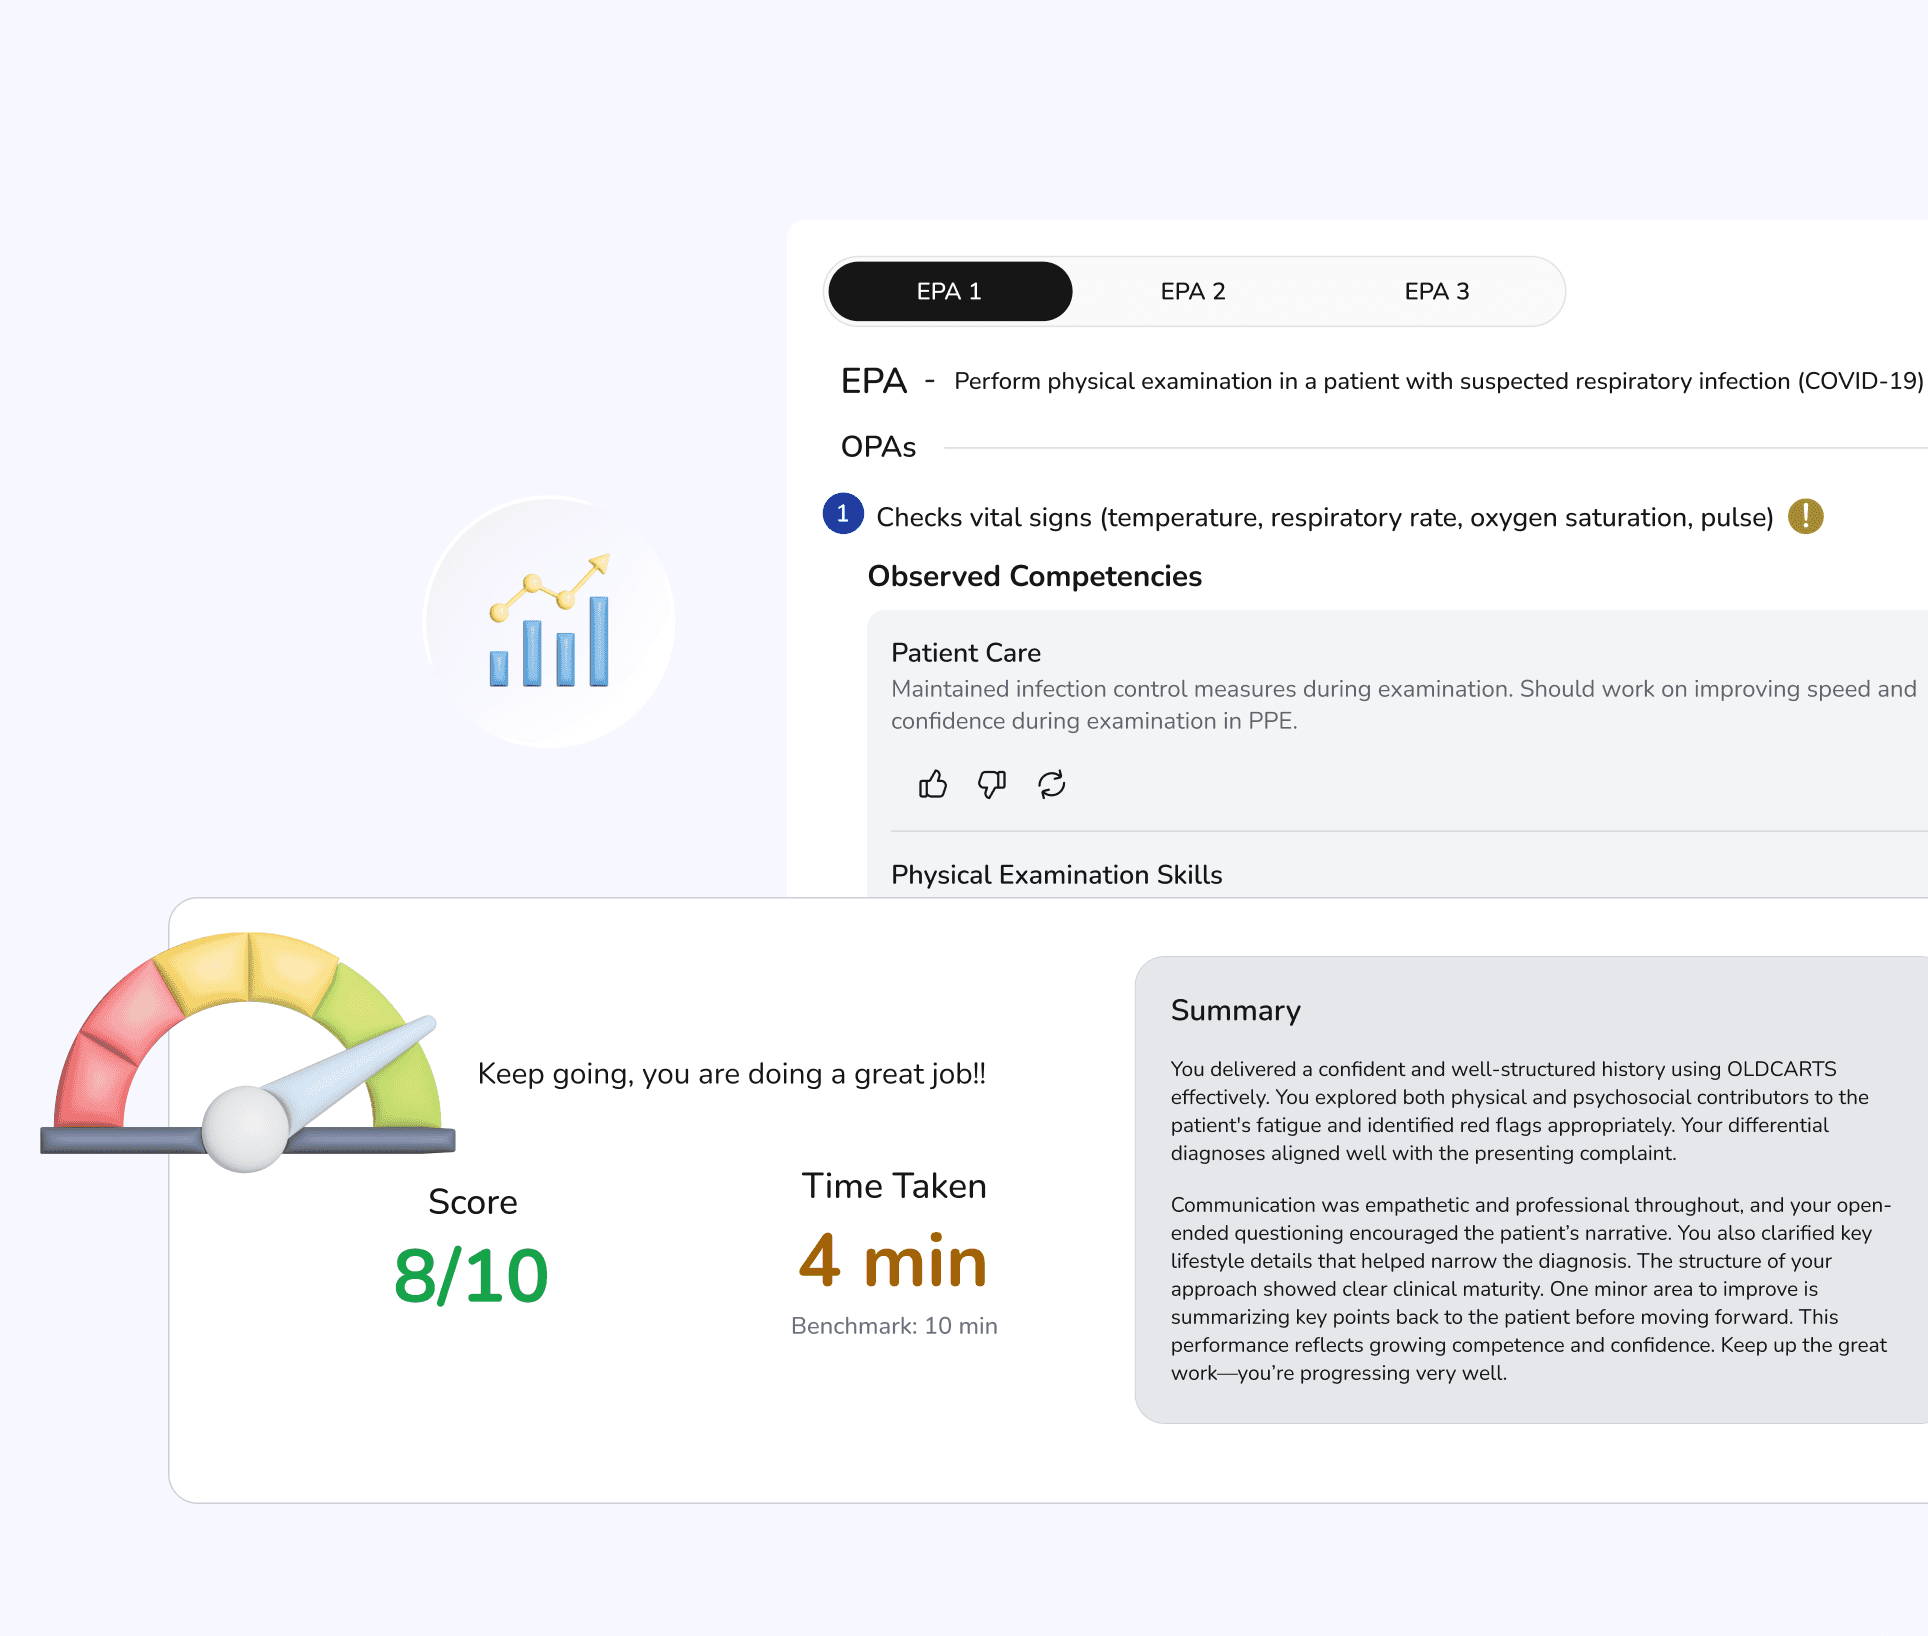Click the Observed Competencies heading
The width and height of the screenshot is (1928, 1636).
(x=1035, y=576)
